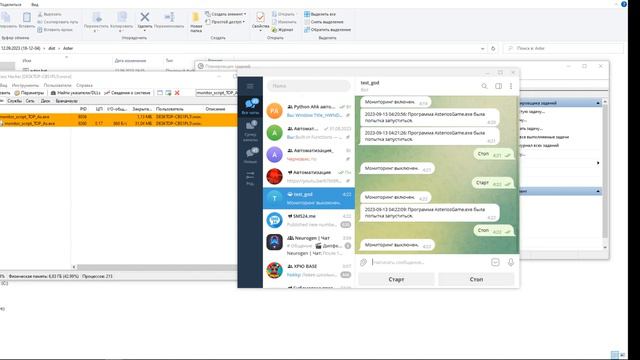Open the second chat folder in Telegram sidebar
Image resolution: width=640 pixels, height=360 pixels.
pos(250,131)
